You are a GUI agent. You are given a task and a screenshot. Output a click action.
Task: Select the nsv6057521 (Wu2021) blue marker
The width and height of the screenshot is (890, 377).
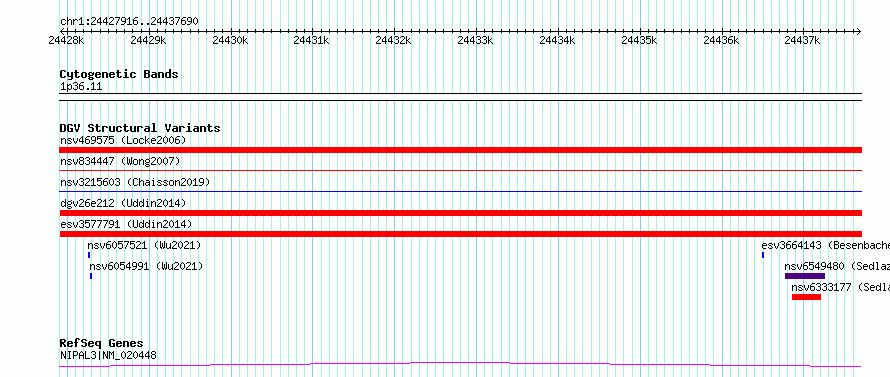(x=89, y=255)
